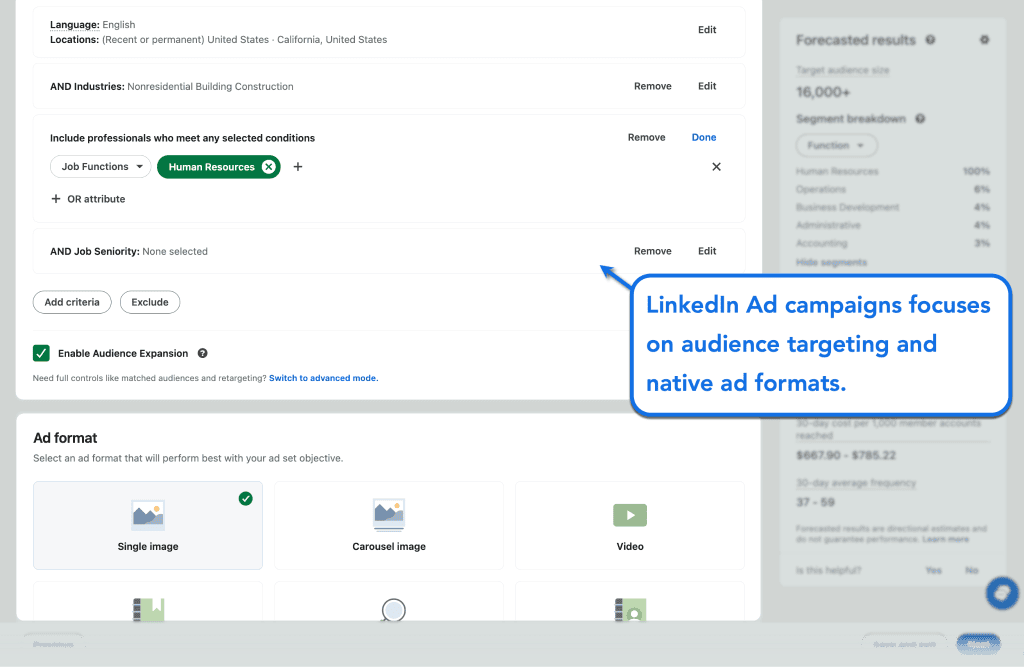The width and height of the screenshot is (1024, 667).
Task: Select the ad format card under Carousel image
Action: coord(389,601)
